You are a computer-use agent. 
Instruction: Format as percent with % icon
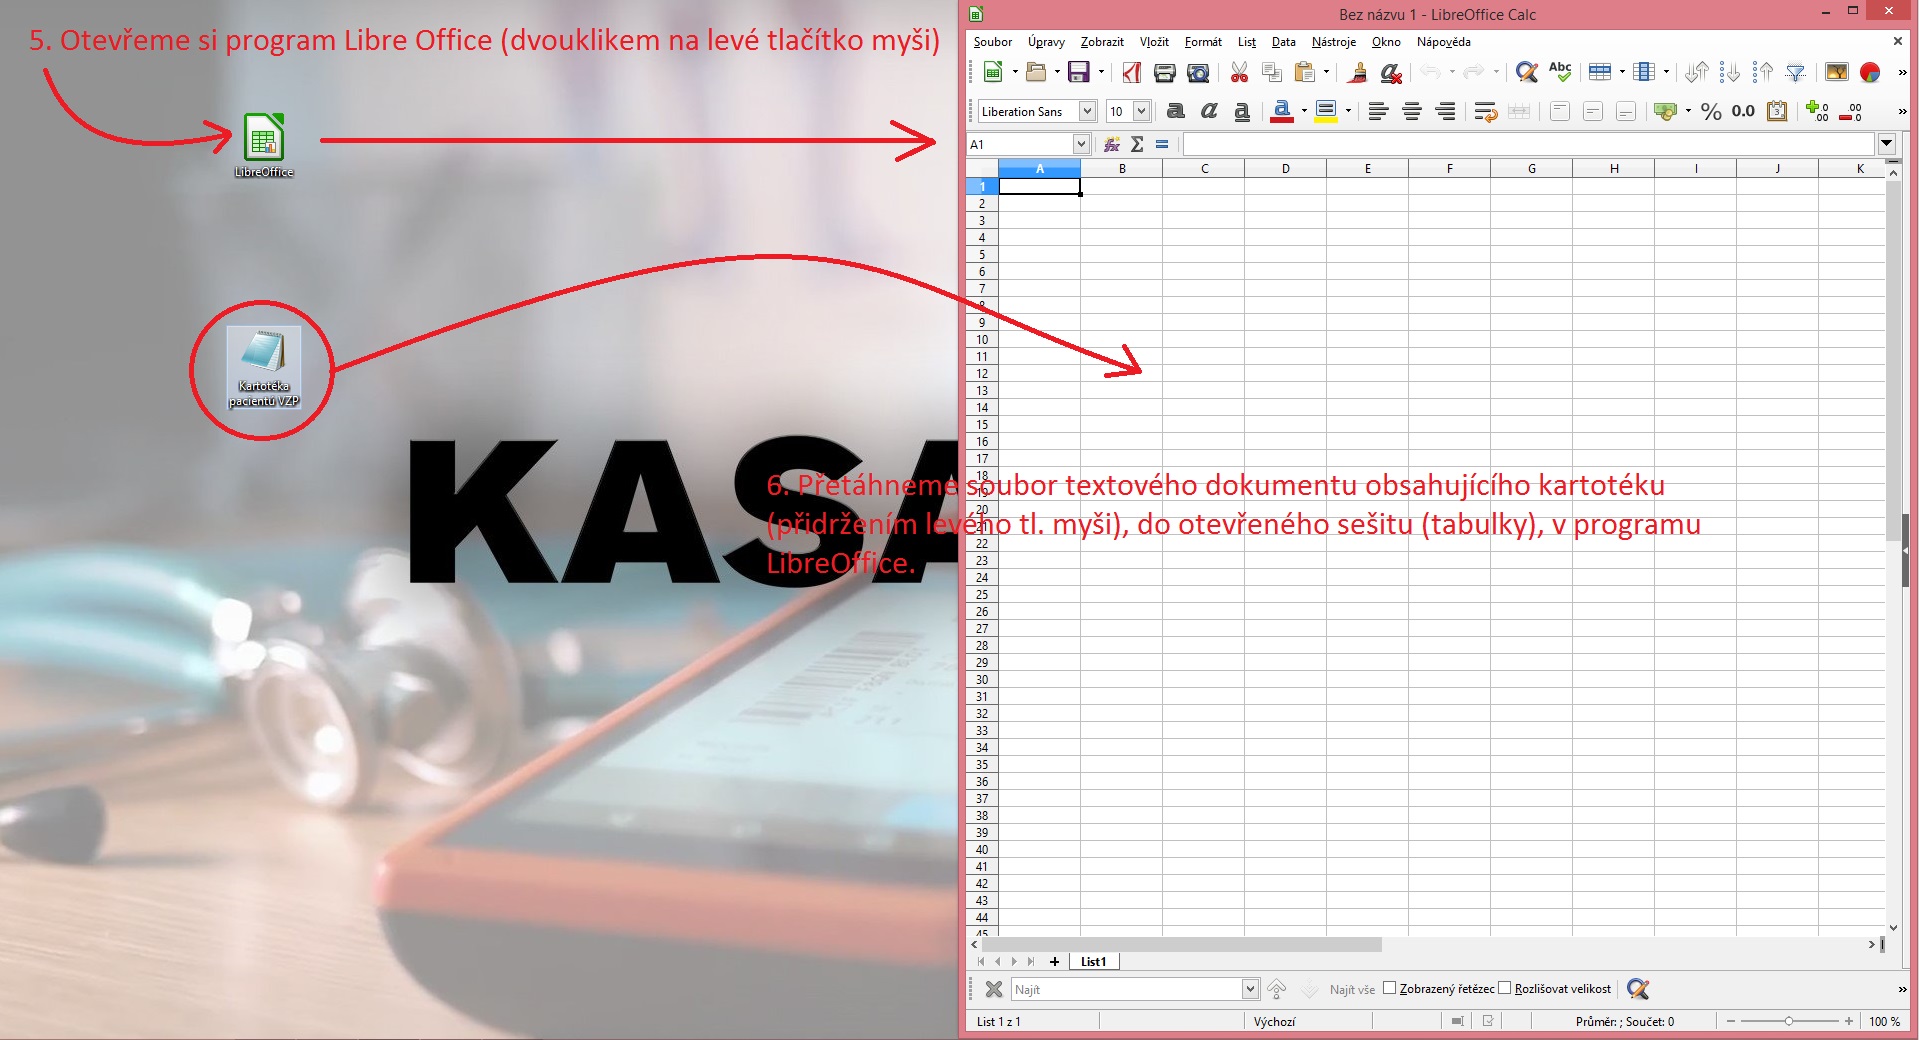[x=1711, y=112]
